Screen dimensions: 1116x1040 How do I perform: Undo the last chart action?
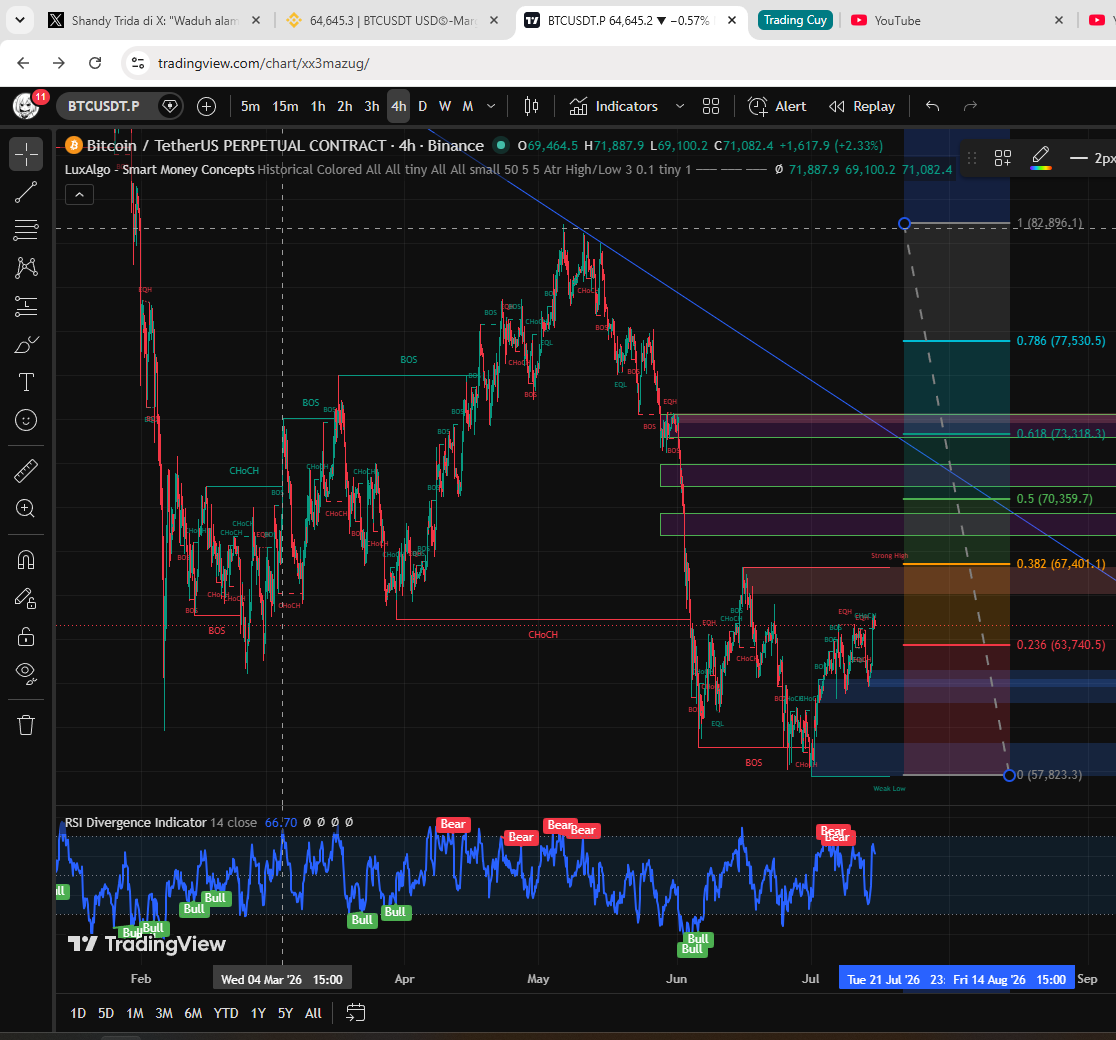(x=932, y=106)
